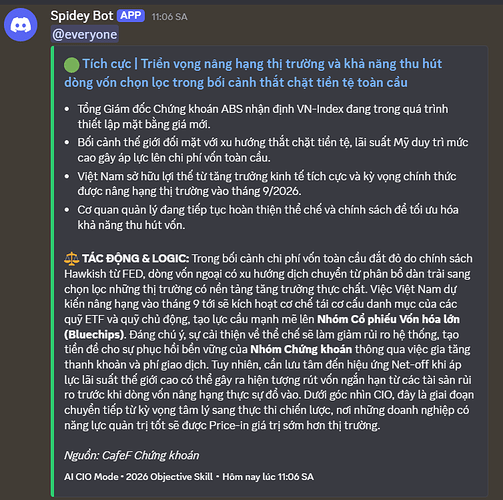This screenshot has width=503, height=500.
Task: Click the word Bluechips in the analysis
Action: (x=94, y=334)
